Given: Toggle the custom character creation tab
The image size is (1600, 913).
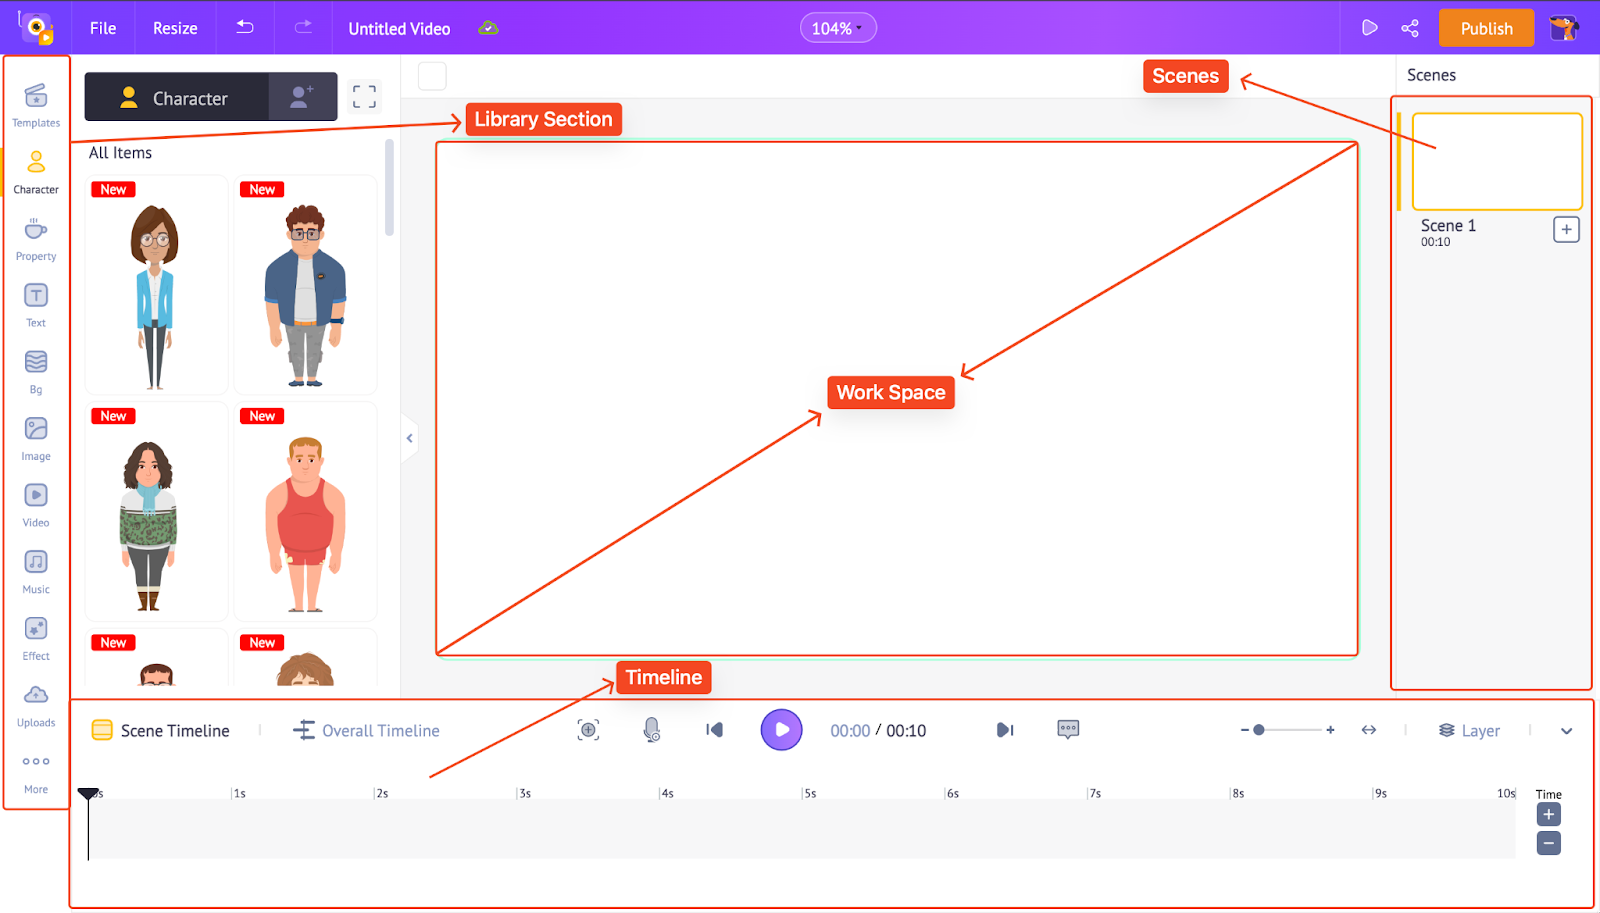Looking at the screenshot, I should click(x=302, y=97).
